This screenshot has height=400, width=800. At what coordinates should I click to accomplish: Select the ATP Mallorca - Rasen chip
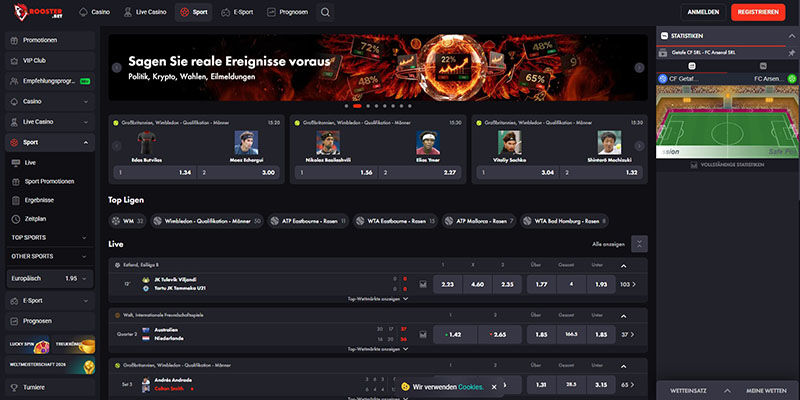[x=479, y=221]
